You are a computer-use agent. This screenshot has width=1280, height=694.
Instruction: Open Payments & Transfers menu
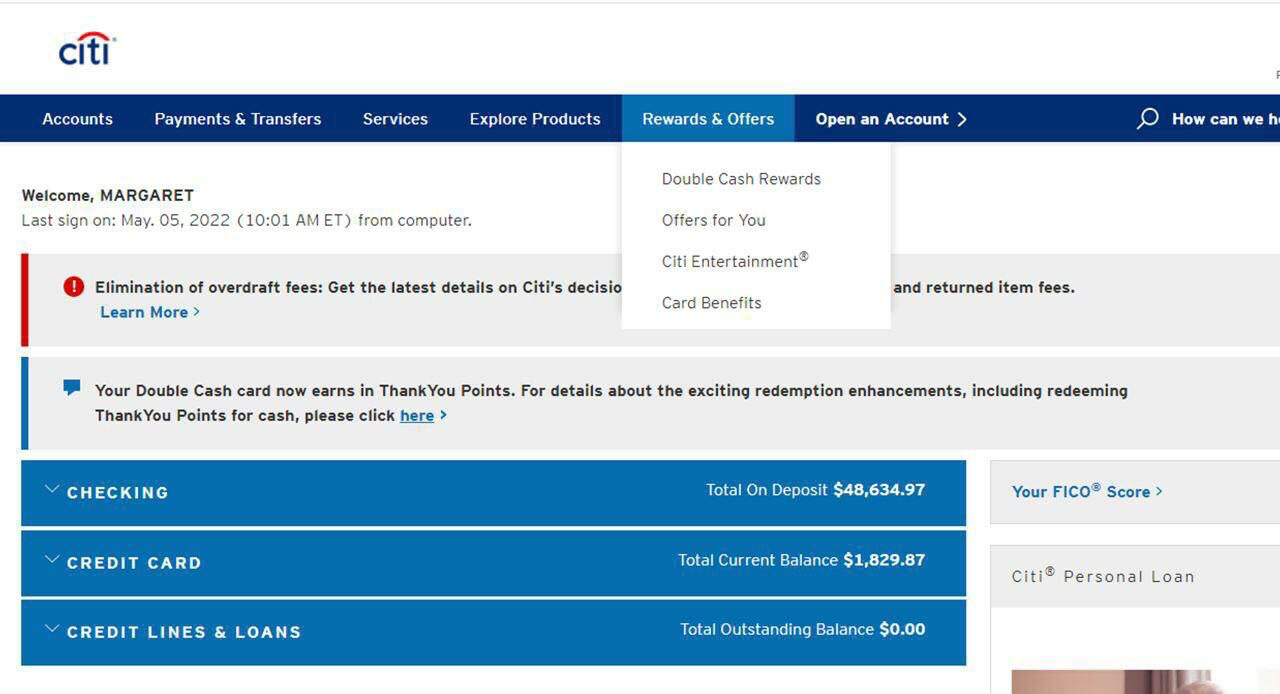(x=238, y=119)
